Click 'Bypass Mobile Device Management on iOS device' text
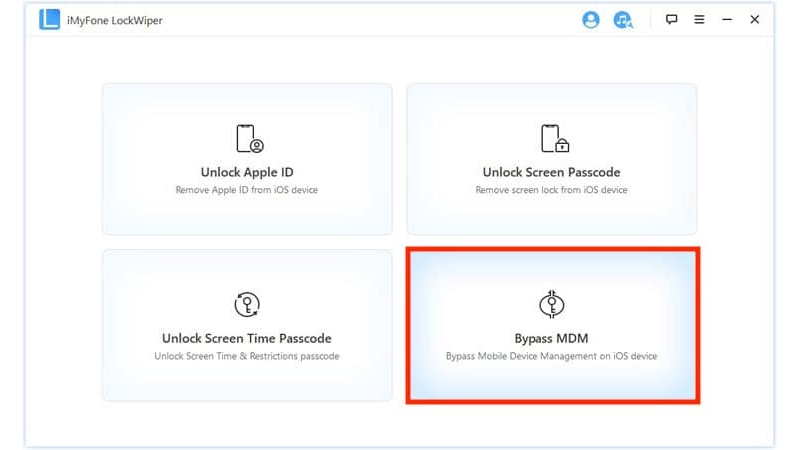Image resolution: width=800 pixels, height=450 pixels. point(552,356)
